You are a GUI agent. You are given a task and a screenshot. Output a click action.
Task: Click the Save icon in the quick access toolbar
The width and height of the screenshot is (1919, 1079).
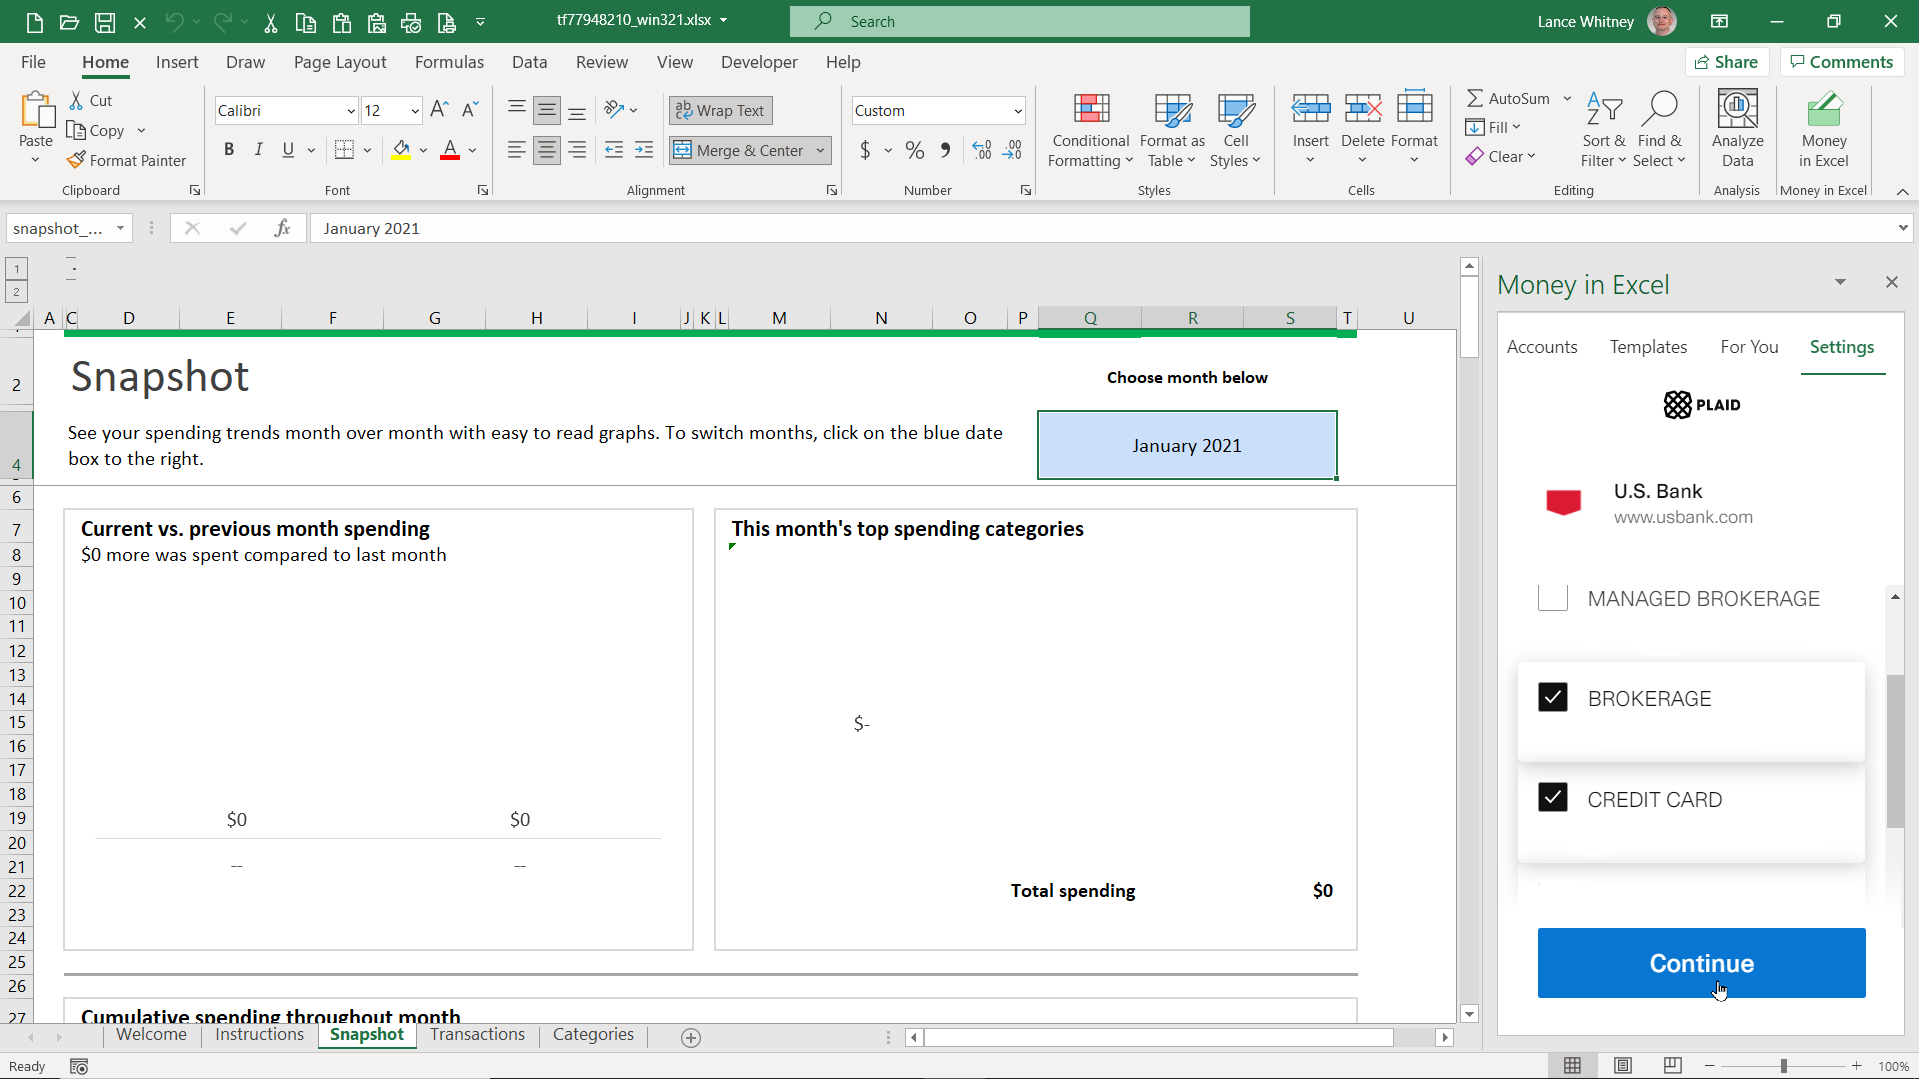(105, 21)
